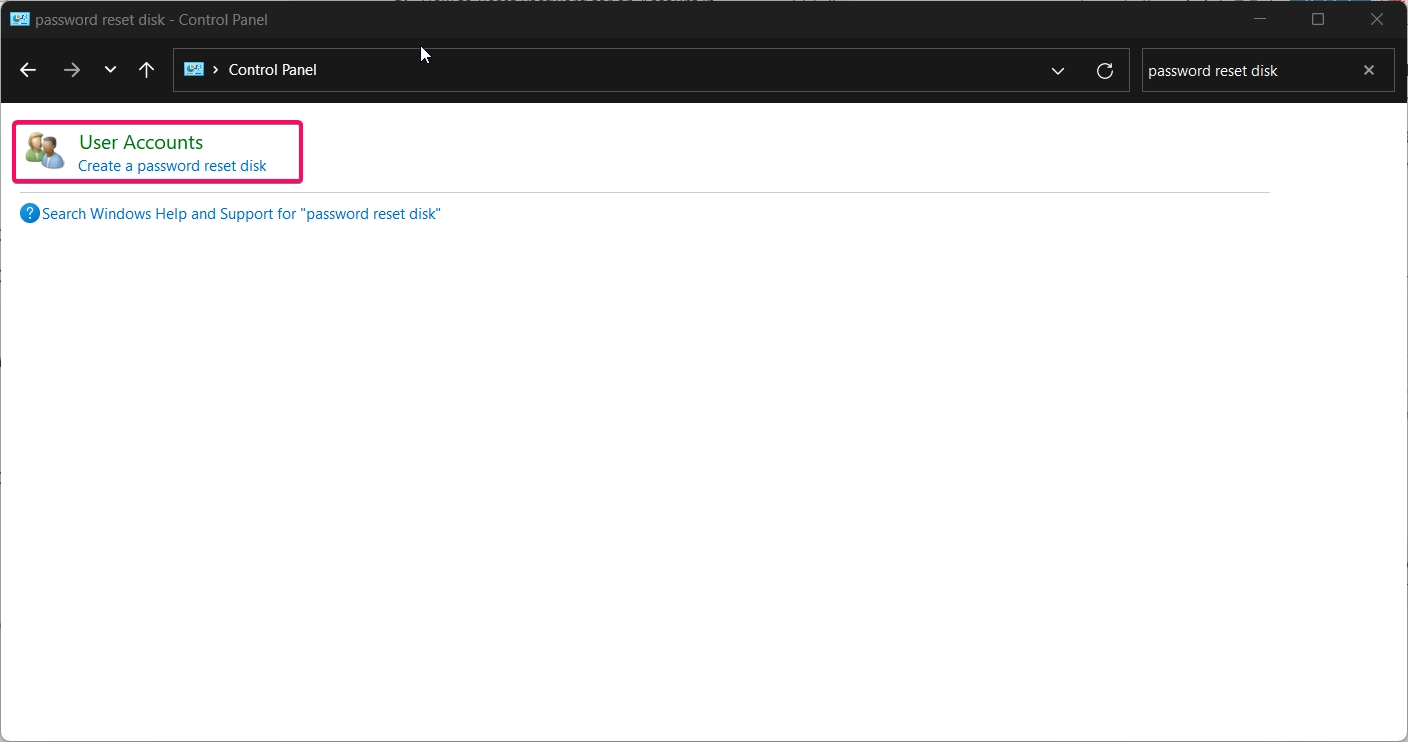The width and height of the screenshot is (1408, 742).
Task: Click the Control Panel icon in the address bar
Action: (194, 70)
